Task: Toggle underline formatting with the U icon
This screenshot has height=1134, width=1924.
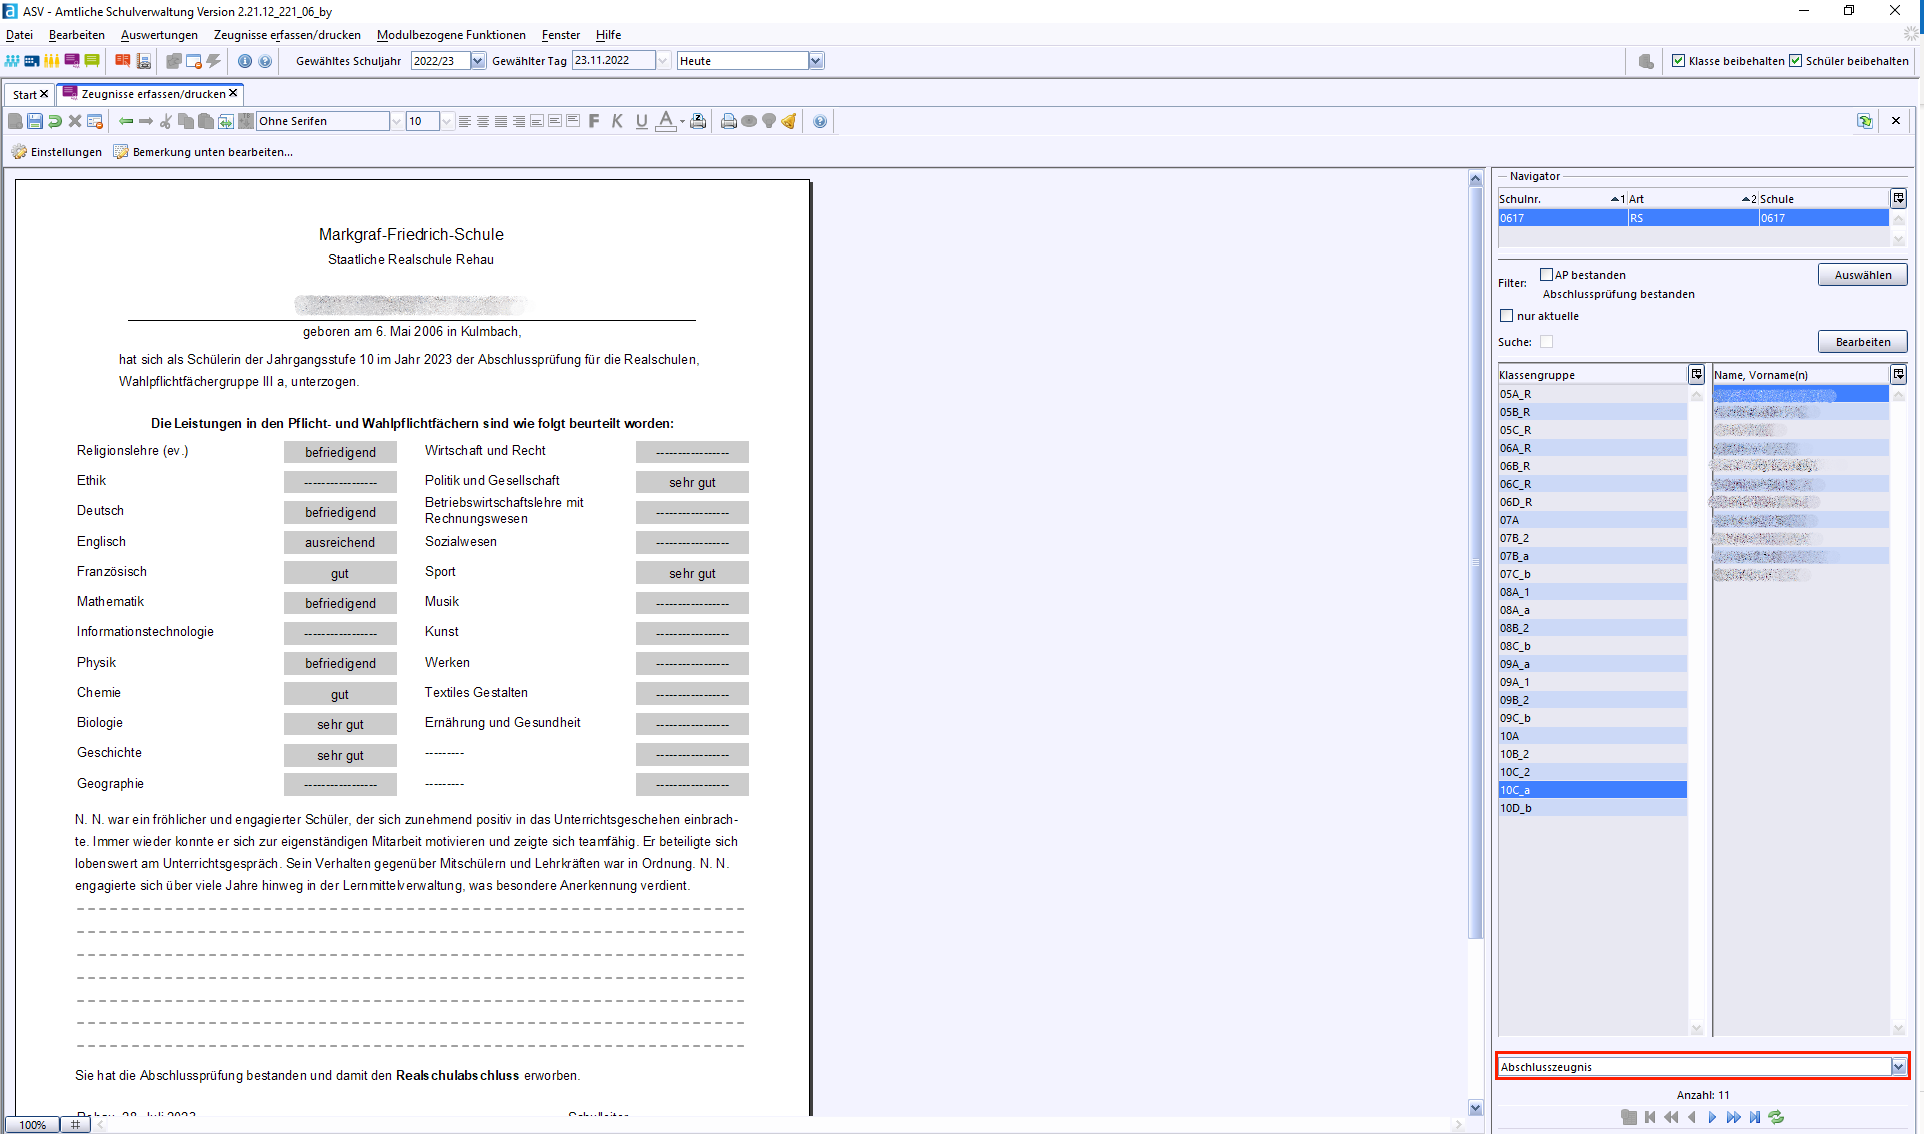Action: coord(641,121)
